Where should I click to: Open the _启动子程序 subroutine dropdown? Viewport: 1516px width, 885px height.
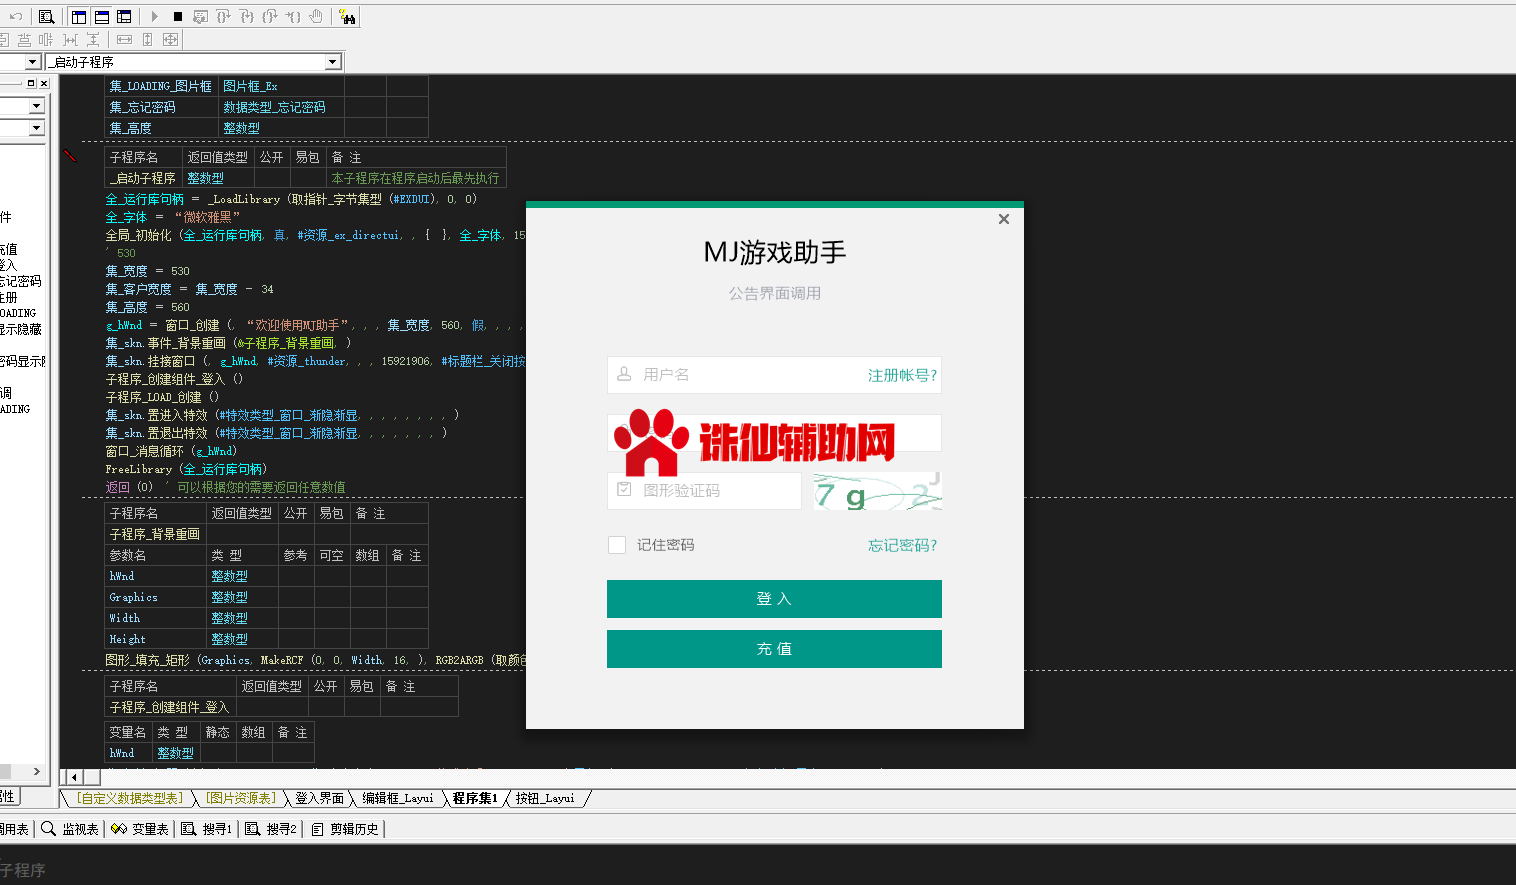[x=333, y=62]
